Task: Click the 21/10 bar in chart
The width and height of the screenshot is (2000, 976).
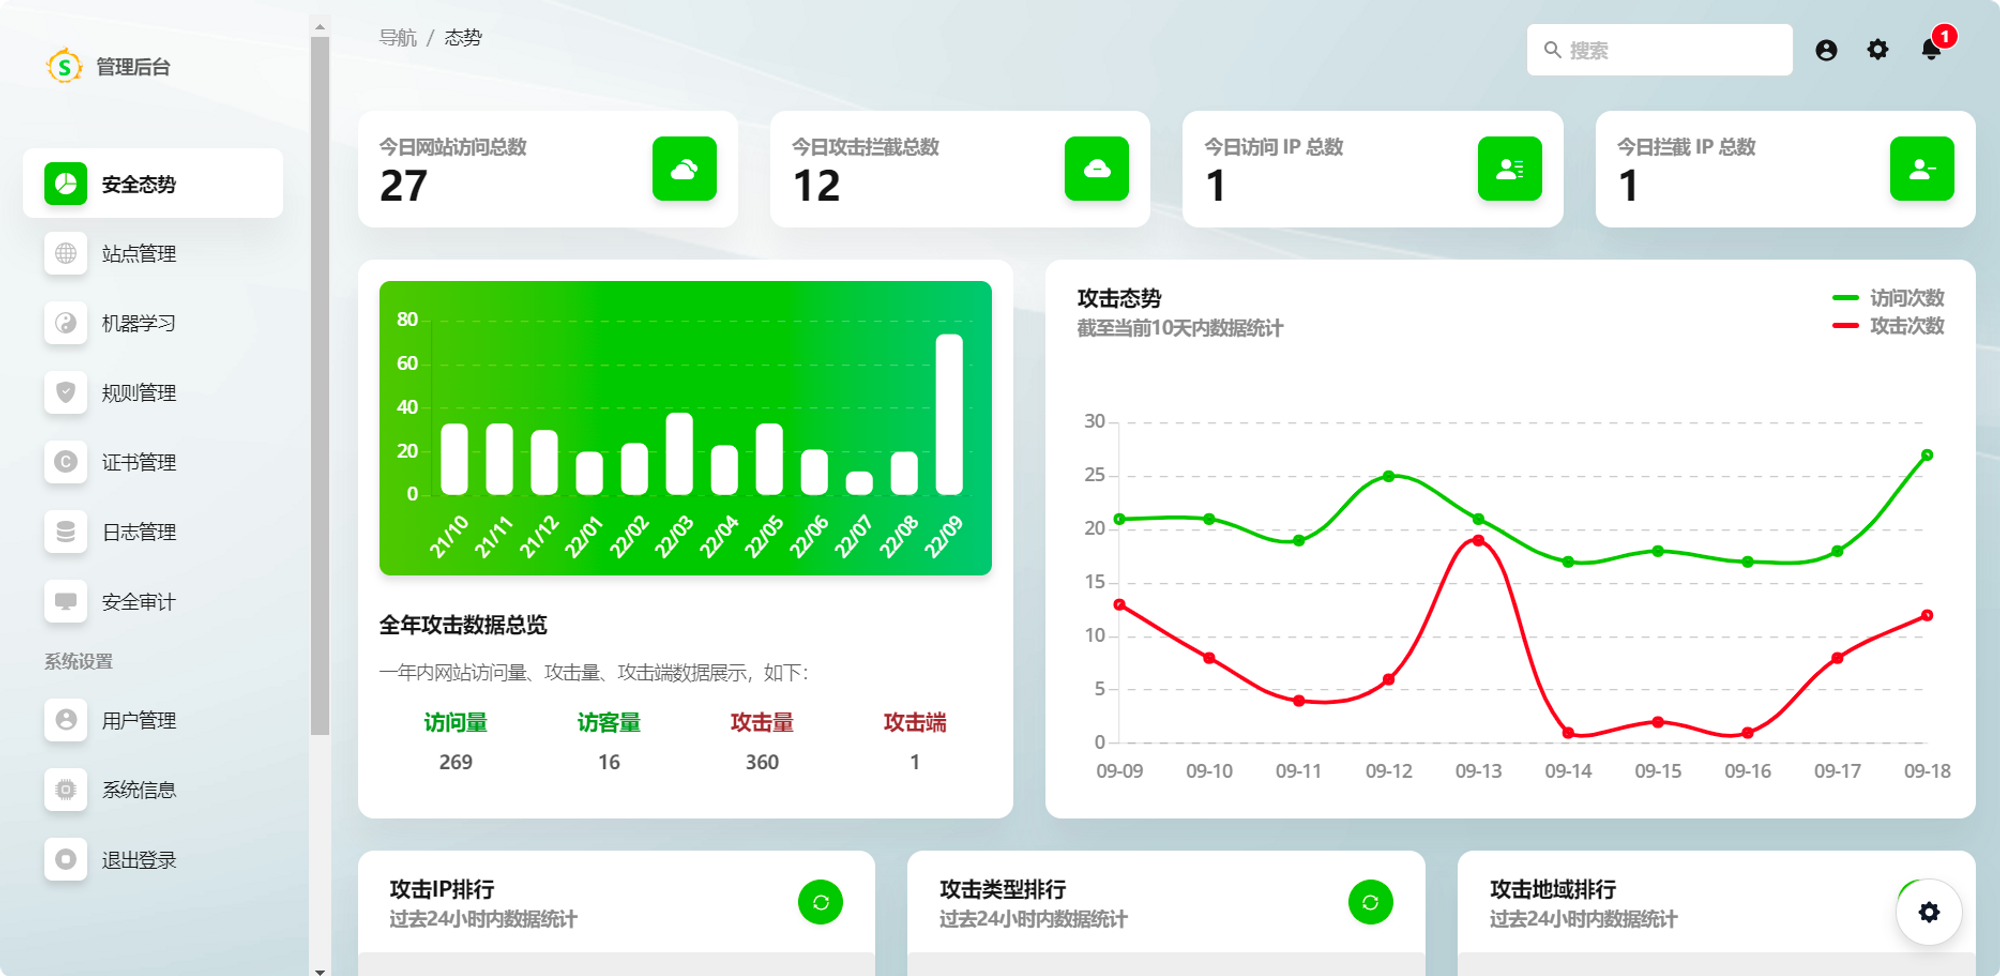Action: point(454,459)
